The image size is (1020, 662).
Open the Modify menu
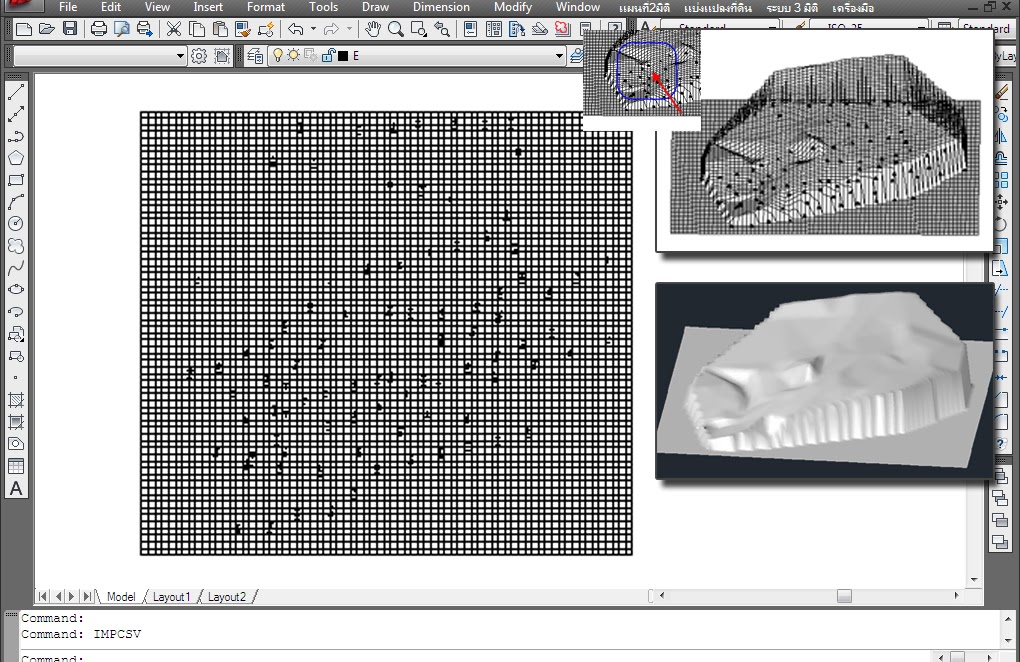[513, 7]
